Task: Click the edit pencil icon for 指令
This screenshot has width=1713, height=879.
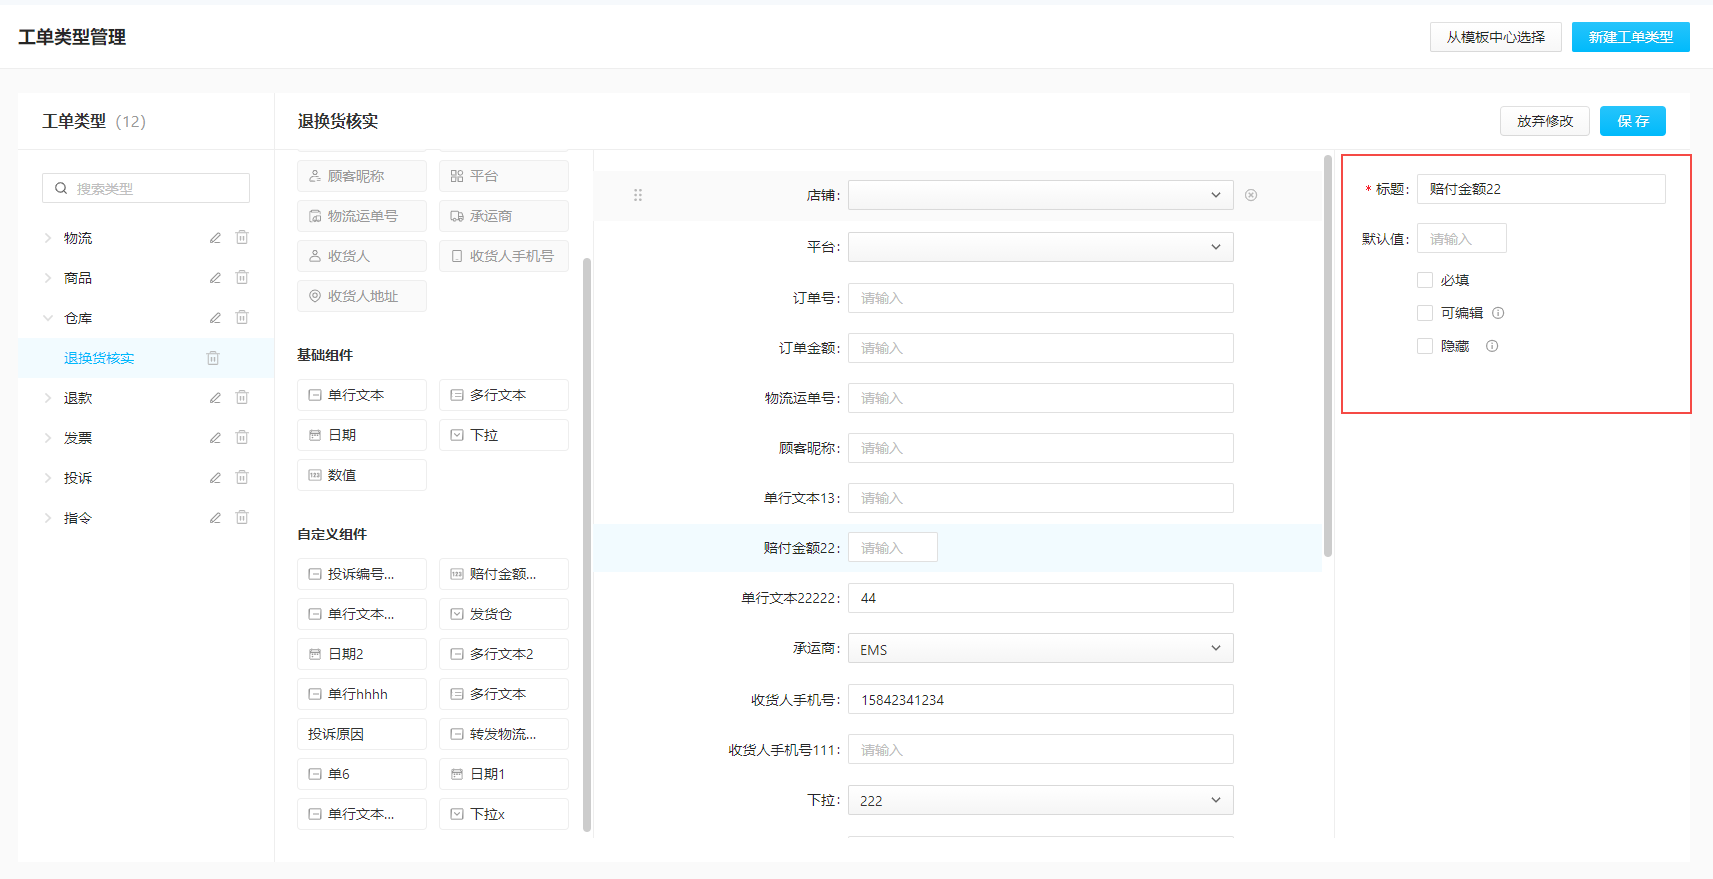Action: point(215,518)
